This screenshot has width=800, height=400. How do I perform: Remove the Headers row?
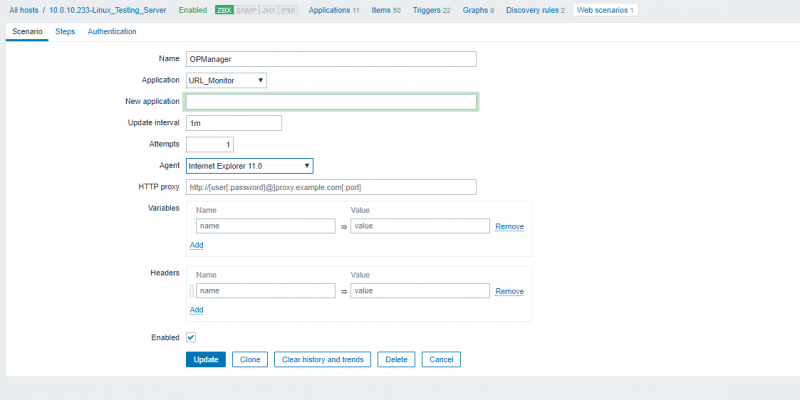click(510, 291)
